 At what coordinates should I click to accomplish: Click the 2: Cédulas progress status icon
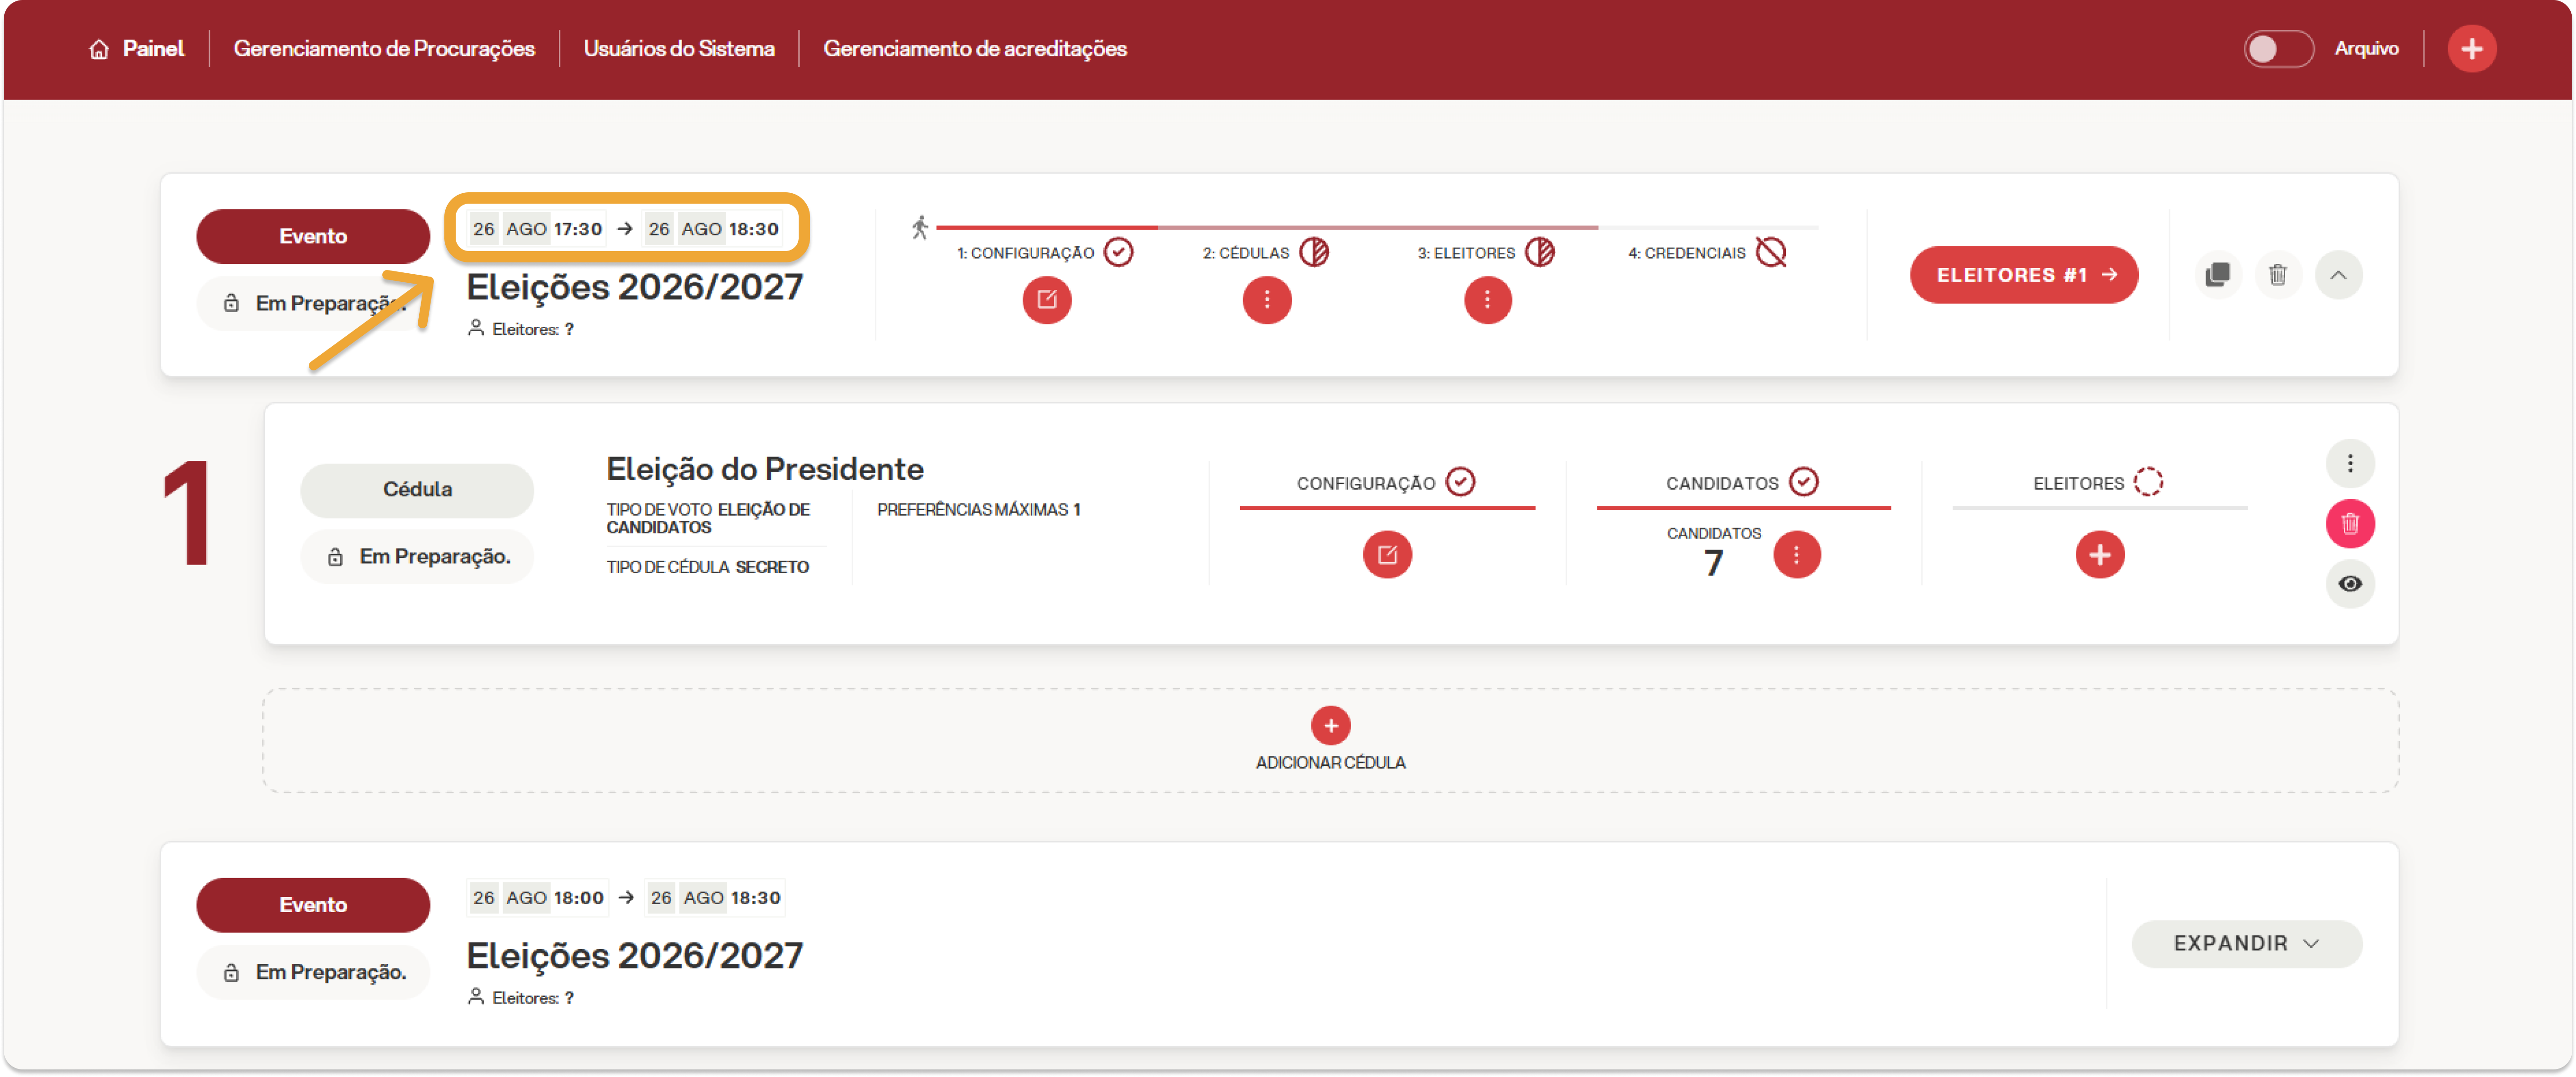[x=1314, y=252]
